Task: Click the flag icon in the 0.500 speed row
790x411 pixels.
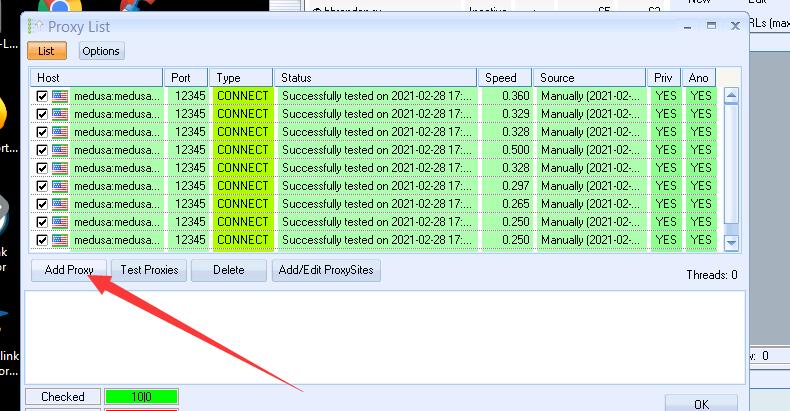Action: coord(59,150)
